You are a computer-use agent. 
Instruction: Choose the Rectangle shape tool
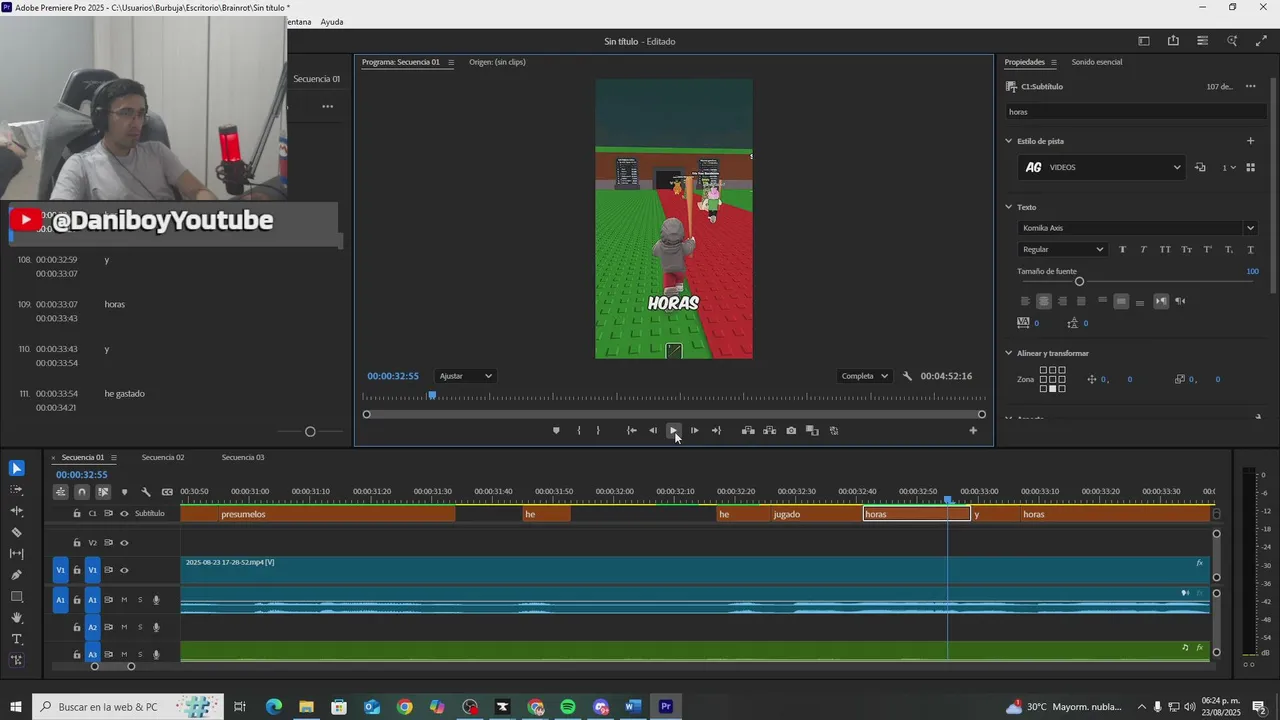pos(16,596)
